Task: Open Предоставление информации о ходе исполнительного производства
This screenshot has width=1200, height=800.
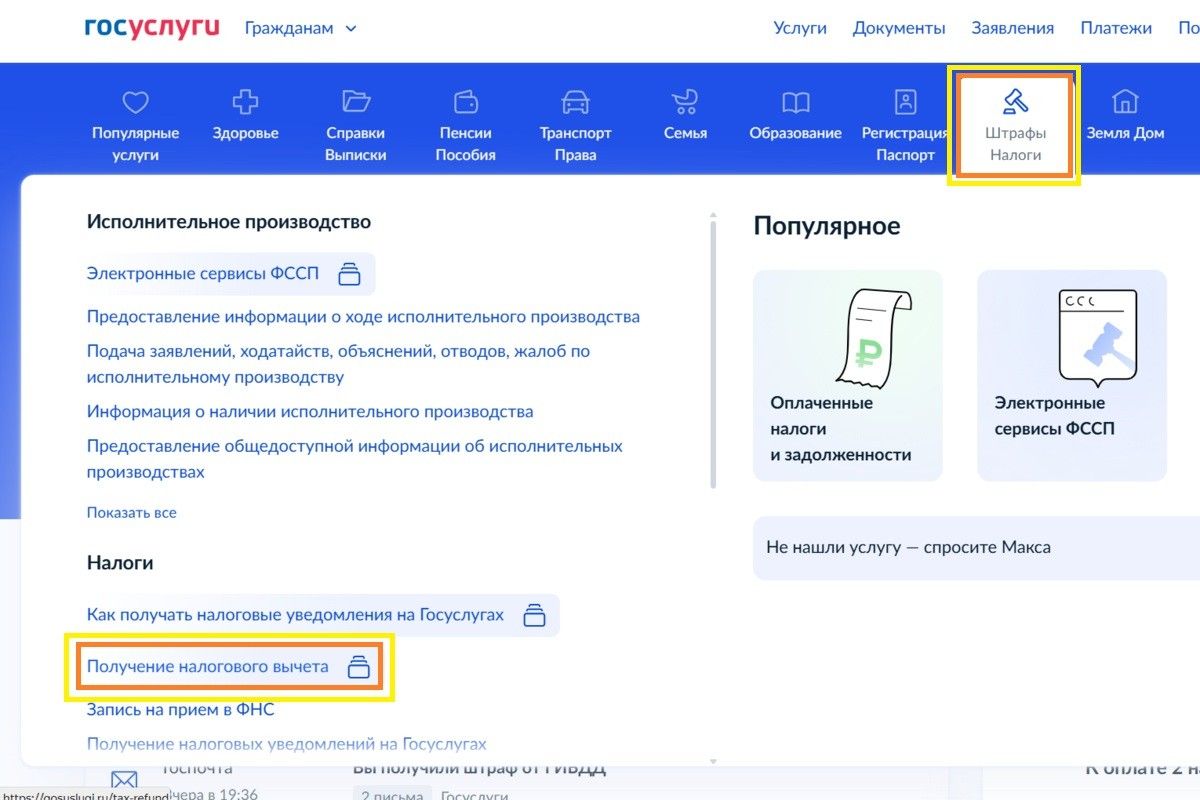Action: pos(363,317)
